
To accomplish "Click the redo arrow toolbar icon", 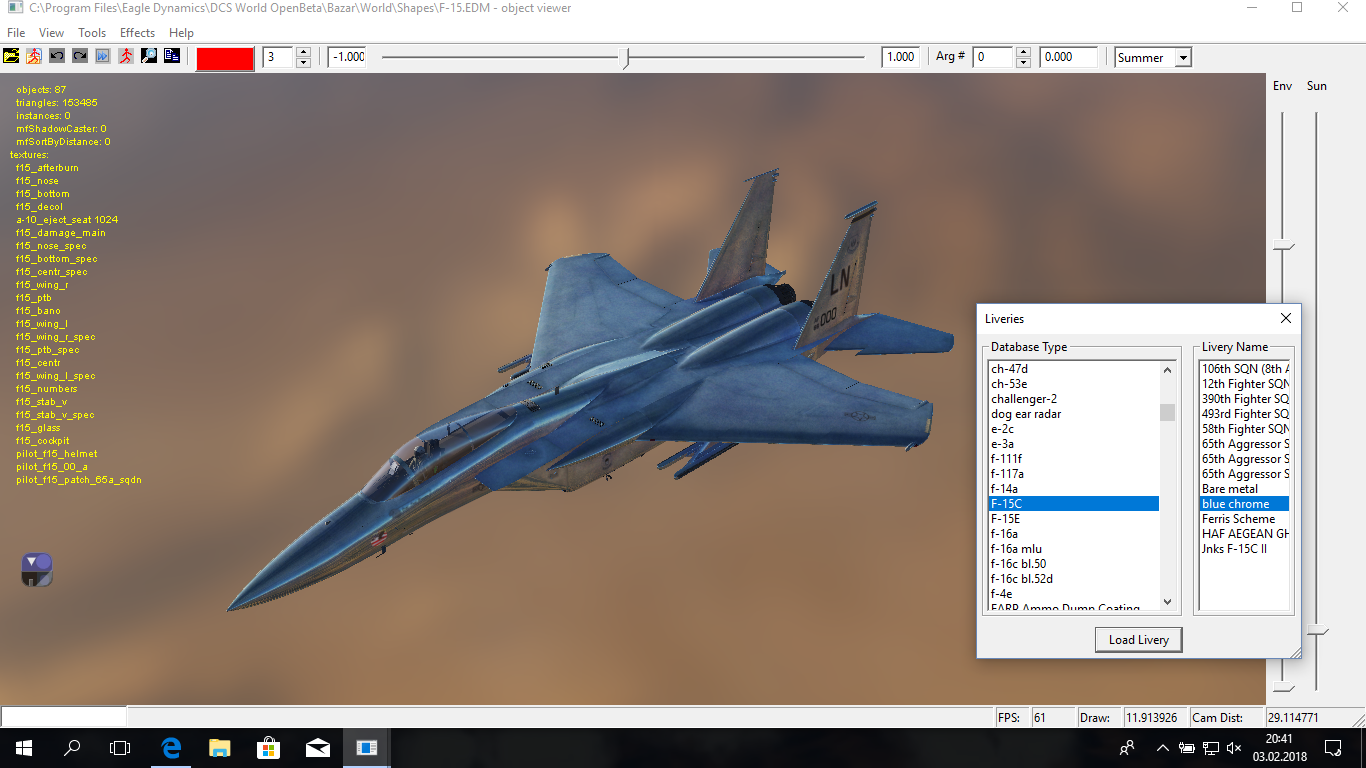I will click(79, 56).
